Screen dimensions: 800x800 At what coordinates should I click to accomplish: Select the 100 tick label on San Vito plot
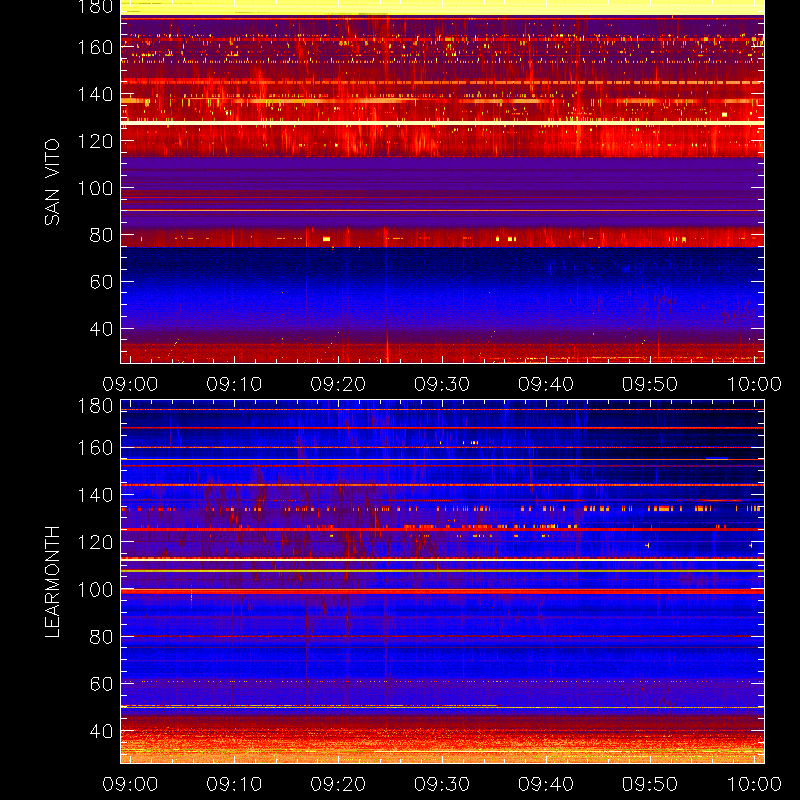(95, 188)
